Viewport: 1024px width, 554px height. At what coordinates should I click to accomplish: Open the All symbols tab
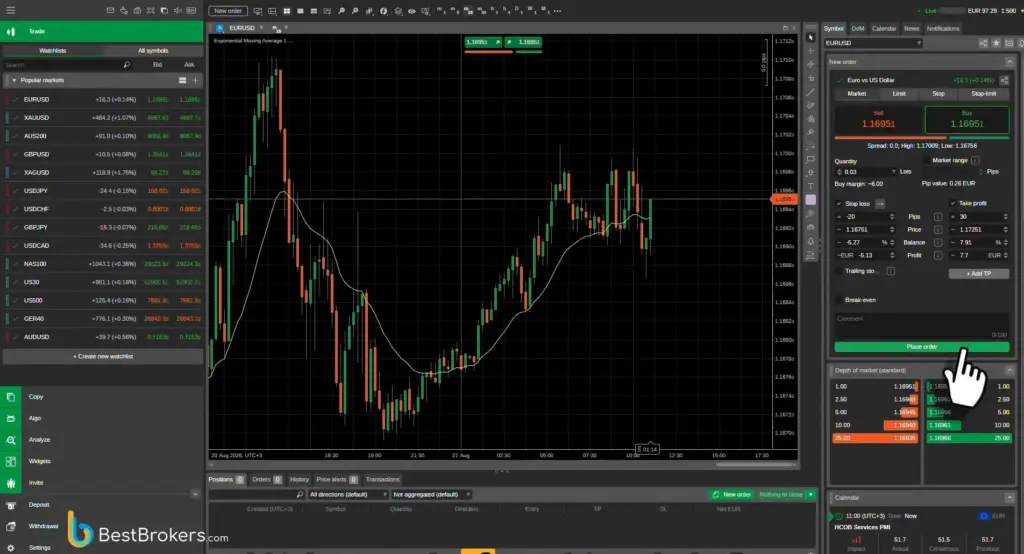coord(153,50)
